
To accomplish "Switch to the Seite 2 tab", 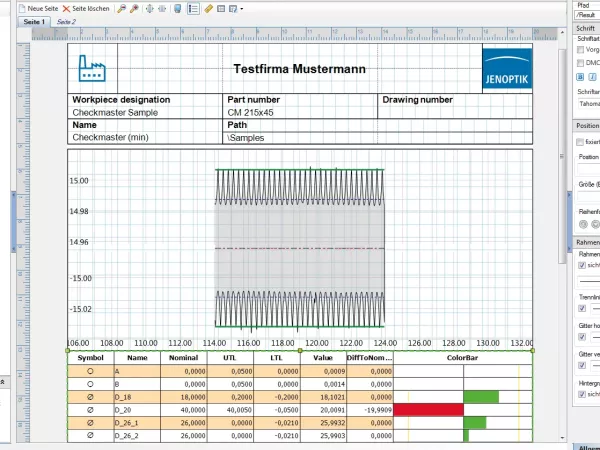I will point(66,21).
